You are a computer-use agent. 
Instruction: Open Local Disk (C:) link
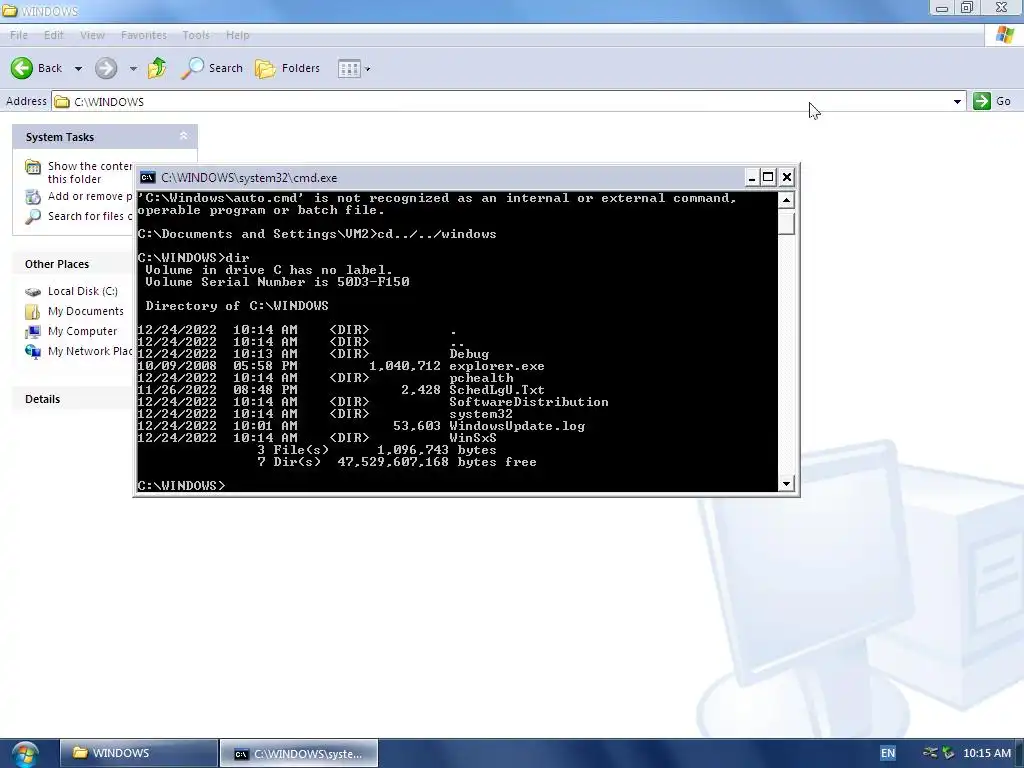point(82,291)
